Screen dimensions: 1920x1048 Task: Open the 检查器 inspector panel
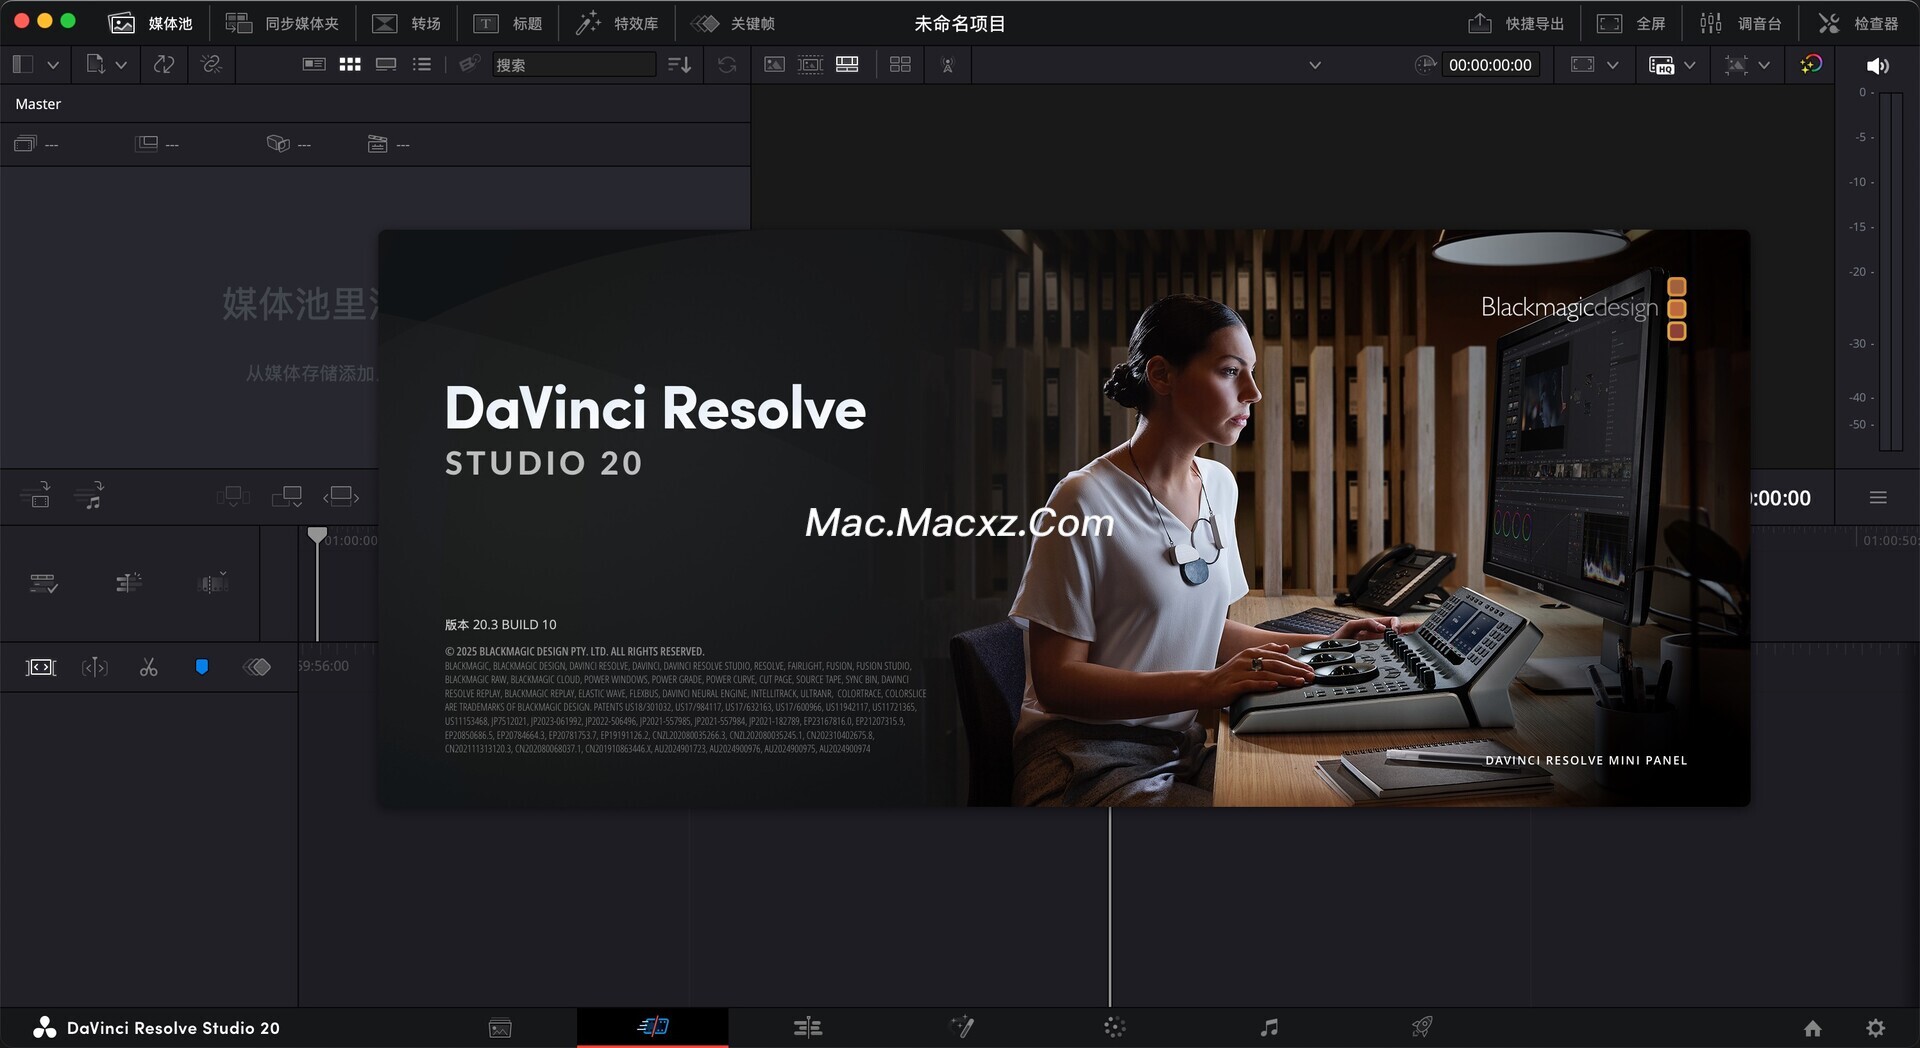pos(1858,23)
